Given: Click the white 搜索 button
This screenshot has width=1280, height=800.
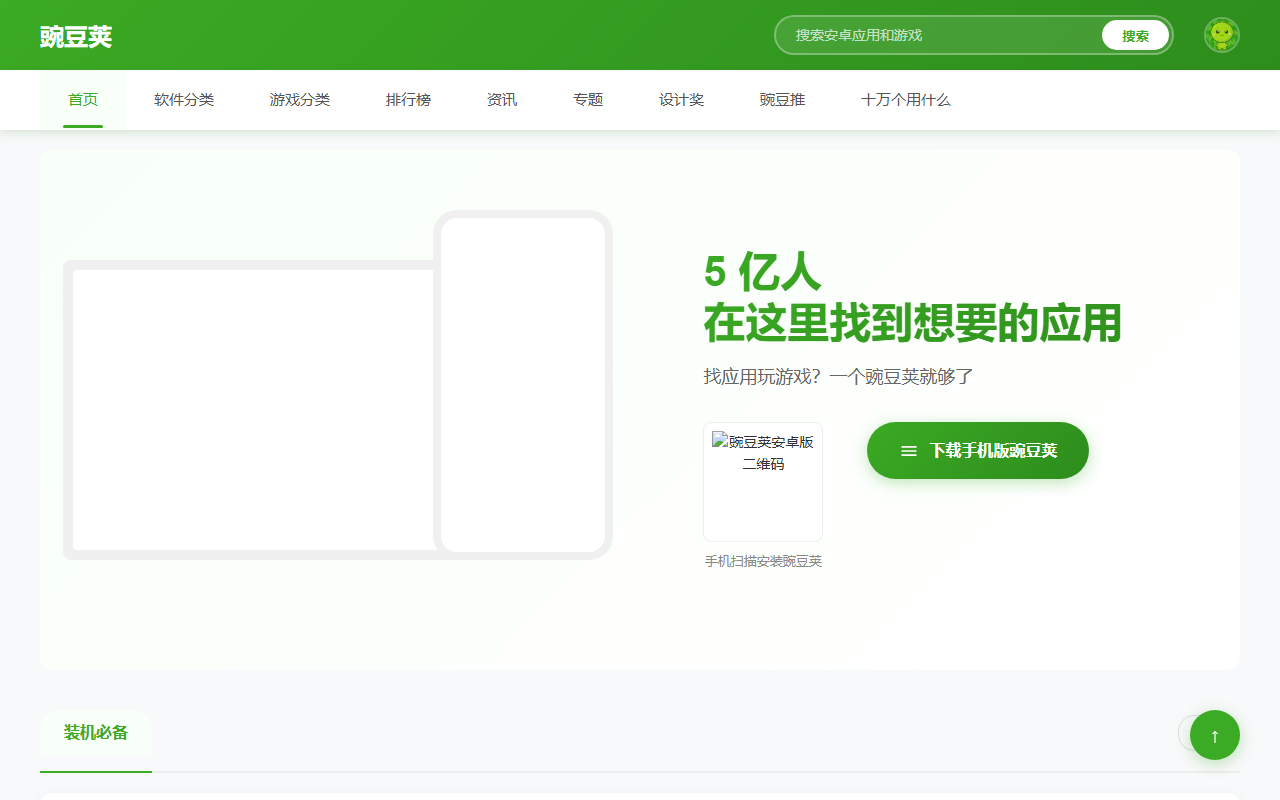Looking at the screenshot, I should click(1135, 35).
